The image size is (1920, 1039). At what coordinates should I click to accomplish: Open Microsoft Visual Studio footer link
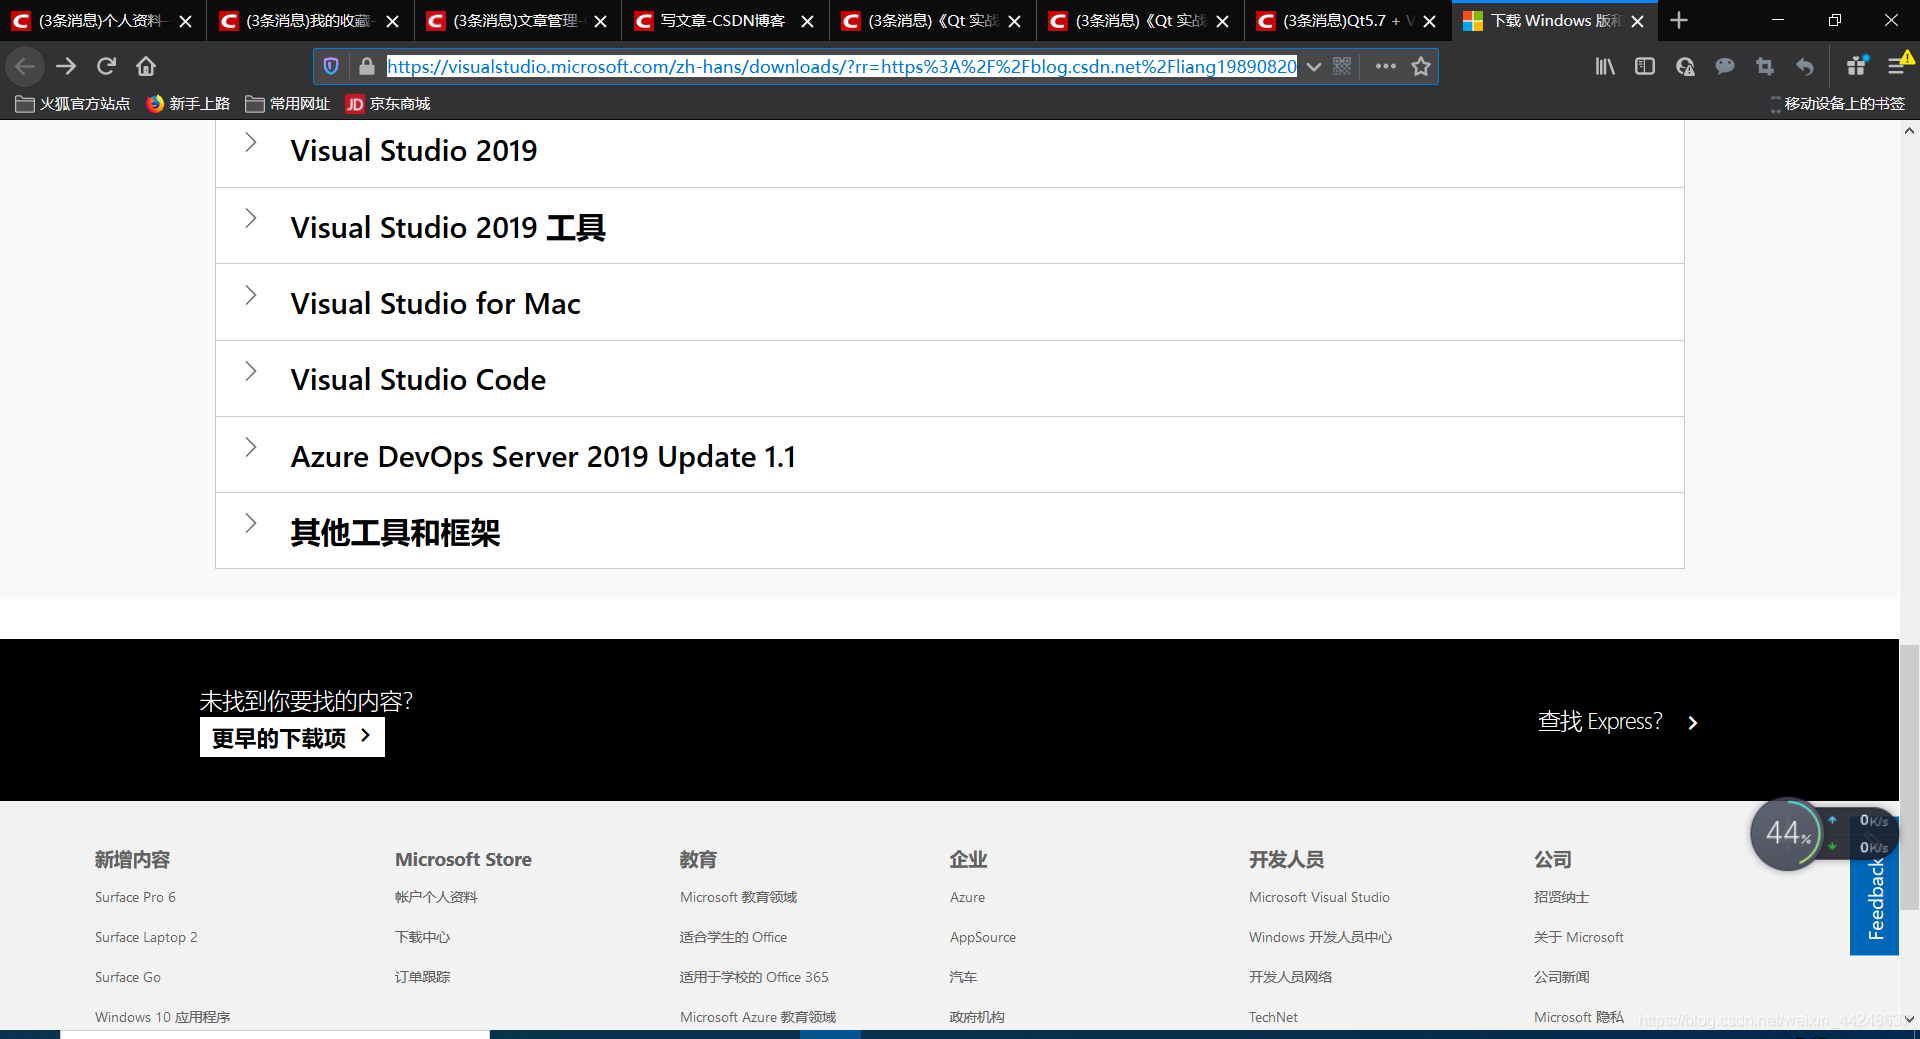1319,897
